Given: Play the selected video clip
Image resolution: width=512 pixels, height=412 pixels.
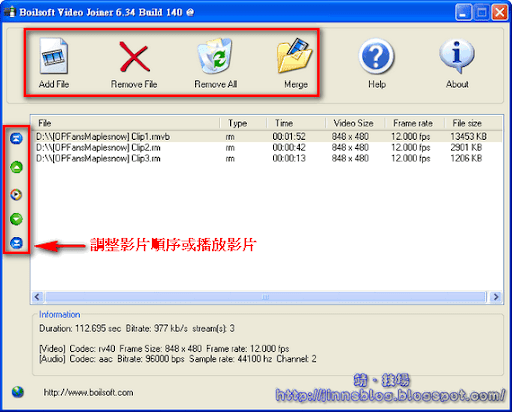Looking at the screenshot, I should [x=16, y=194].
